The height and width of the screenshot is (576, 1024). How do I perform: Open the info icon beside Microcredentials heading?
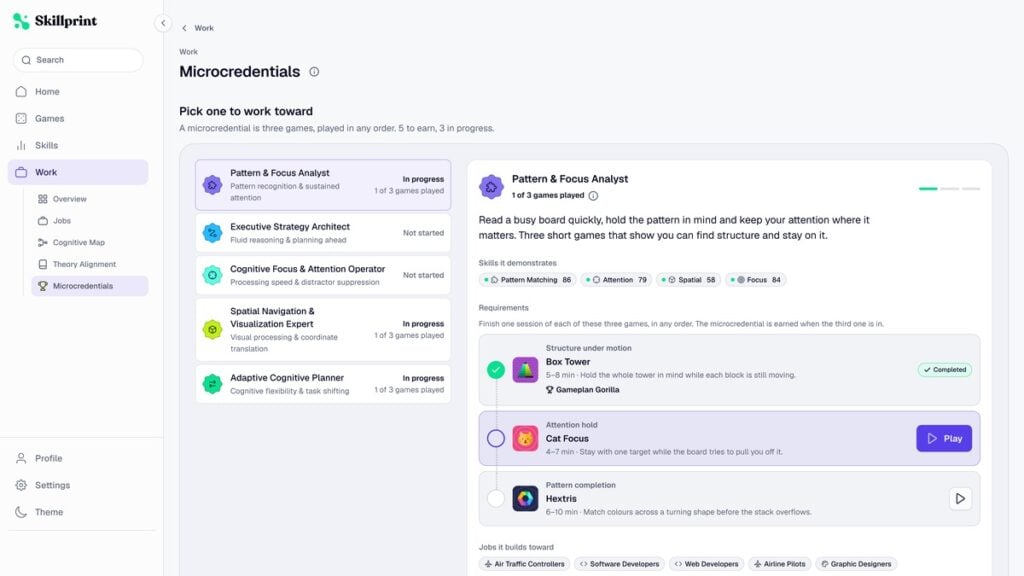click(314, 72)
